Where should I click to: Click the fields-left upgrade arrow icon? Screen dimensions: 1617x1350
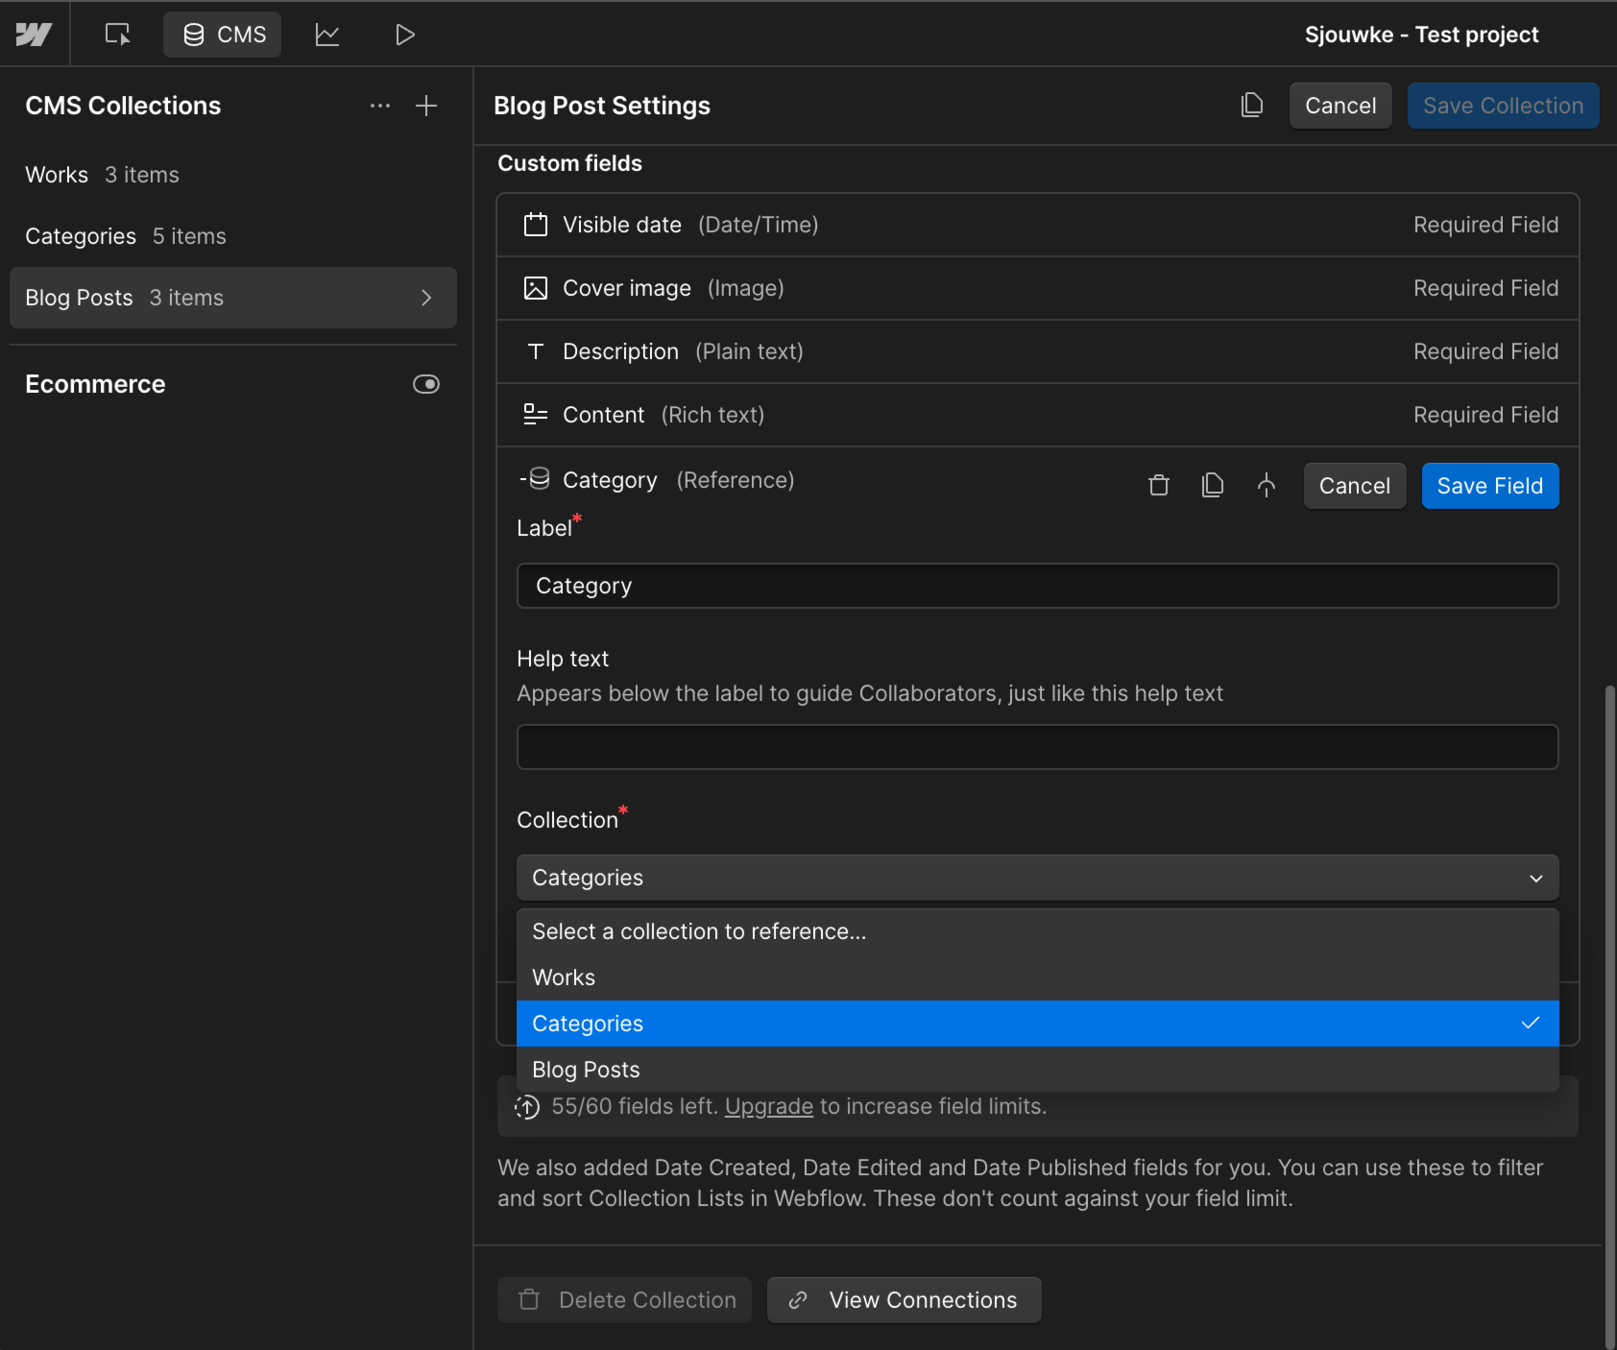pyautogui.click(x=527, y=1107)
